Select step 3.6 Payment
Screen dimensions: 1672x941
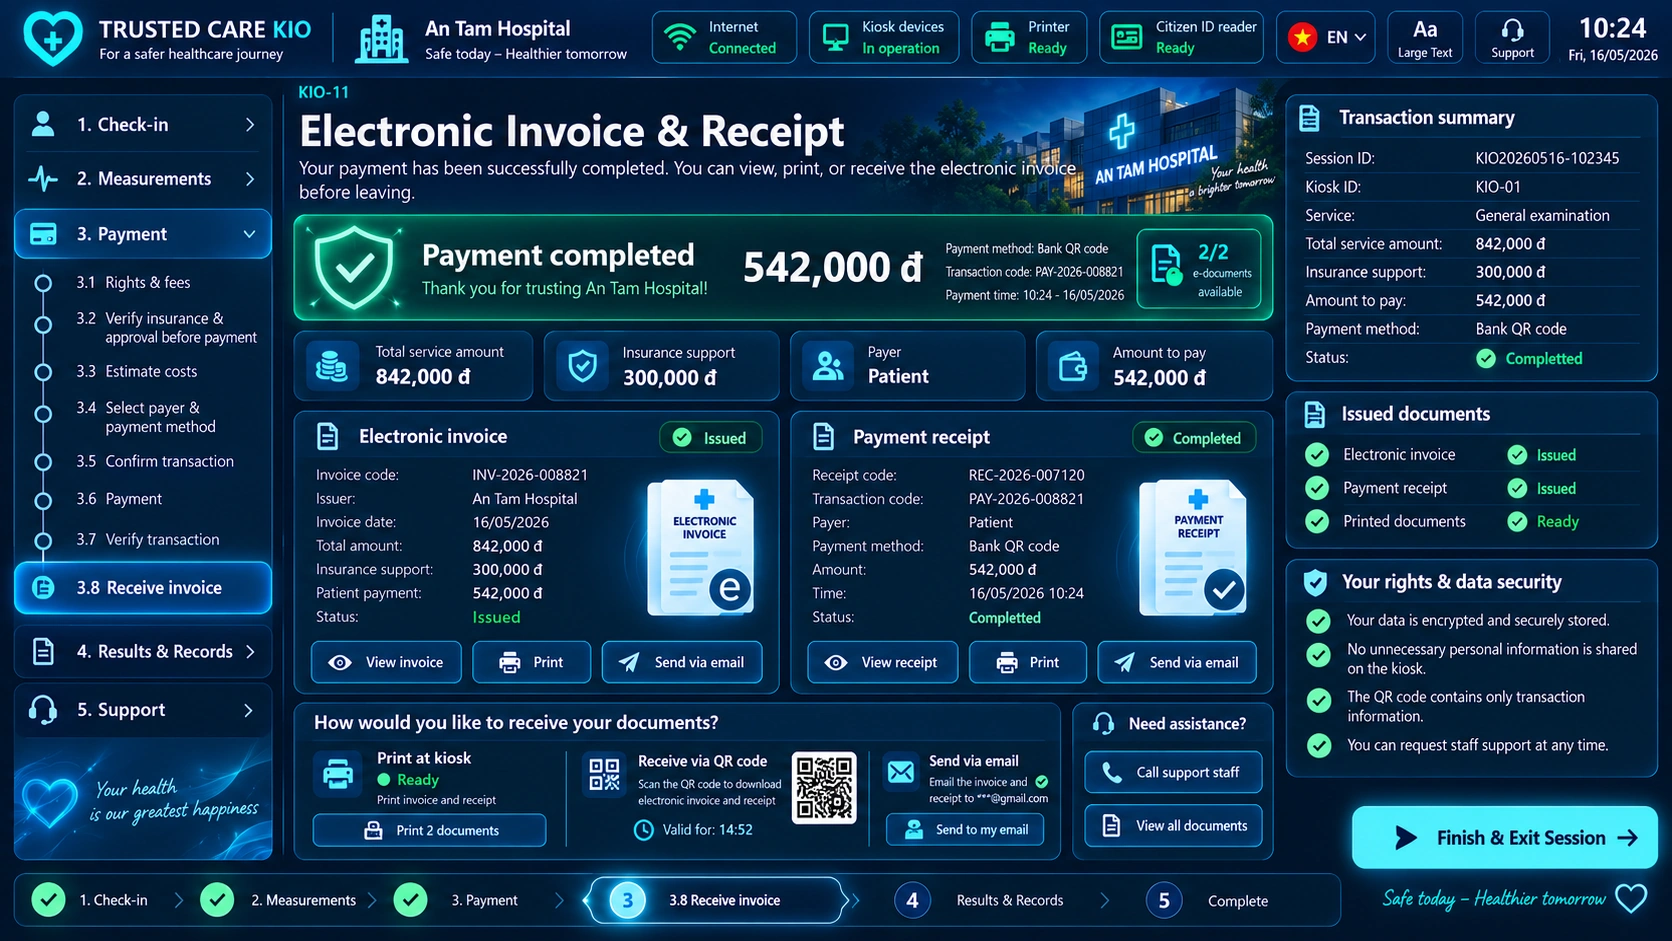pos(119,499)
